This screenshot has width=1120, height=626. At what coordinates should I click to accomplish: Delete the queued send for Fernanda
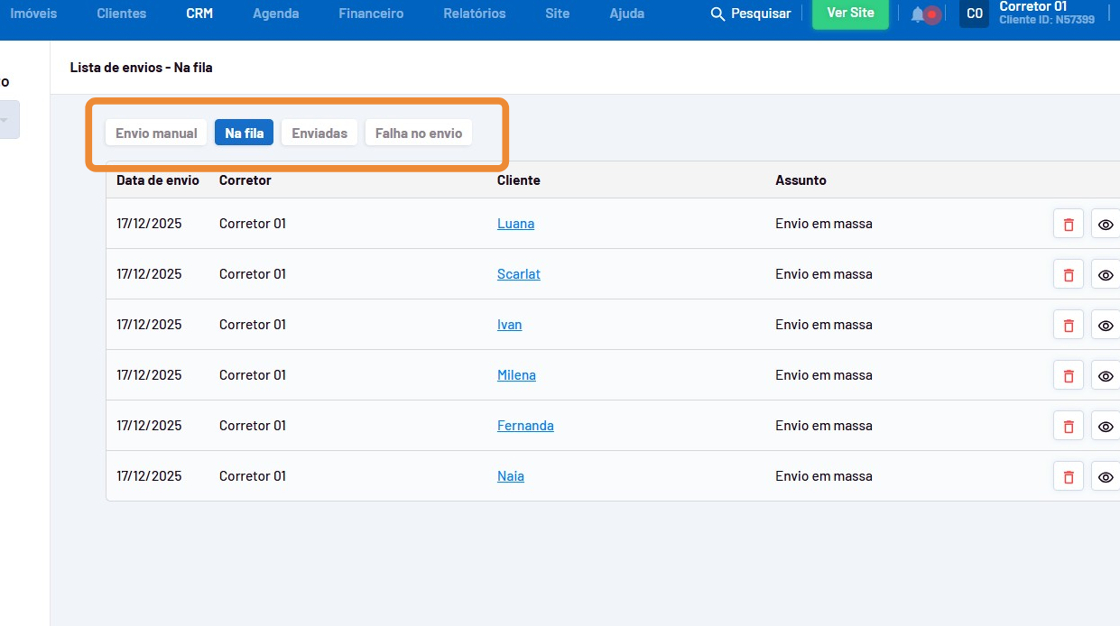(1068, 426)
